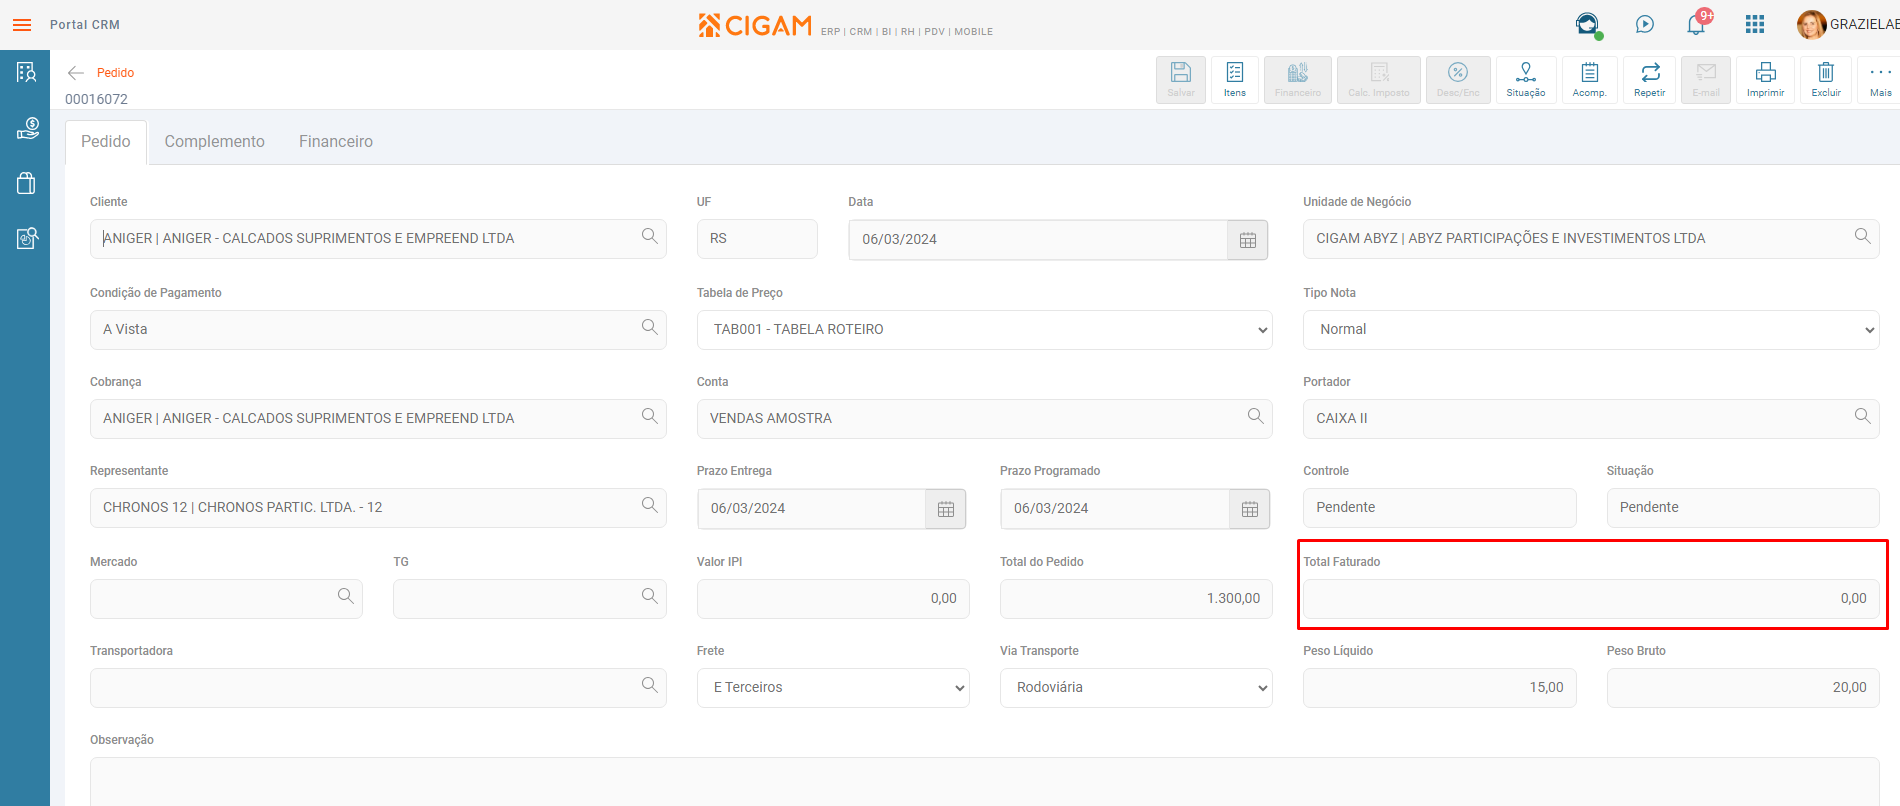Open Acomp. from the toolbar
1900x806 pixels.
click(x=1589, y=79)
